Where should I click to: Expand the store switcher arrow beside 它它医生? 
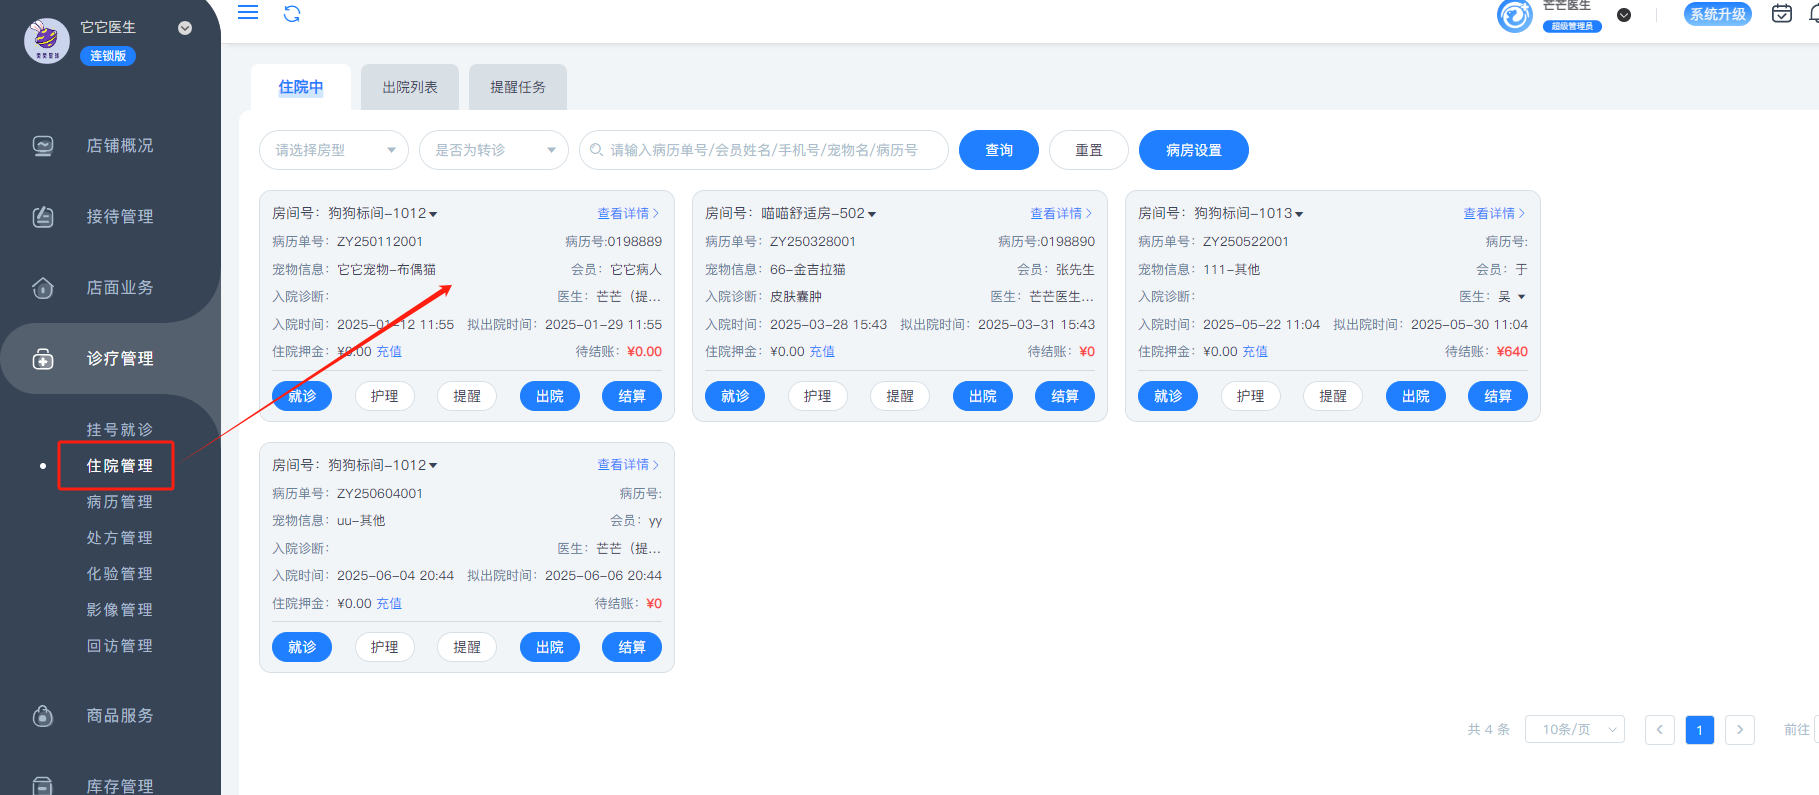(185, 28)
